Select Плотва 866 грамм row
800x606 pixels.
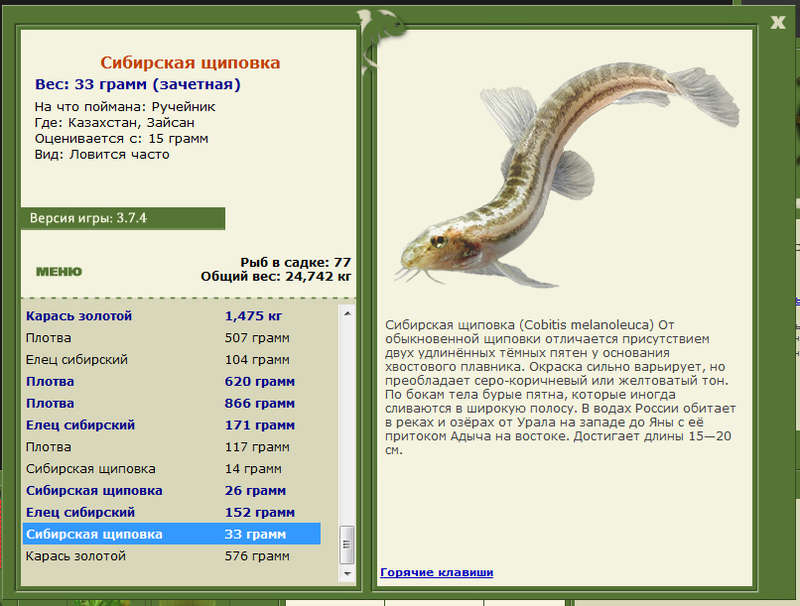171,403
